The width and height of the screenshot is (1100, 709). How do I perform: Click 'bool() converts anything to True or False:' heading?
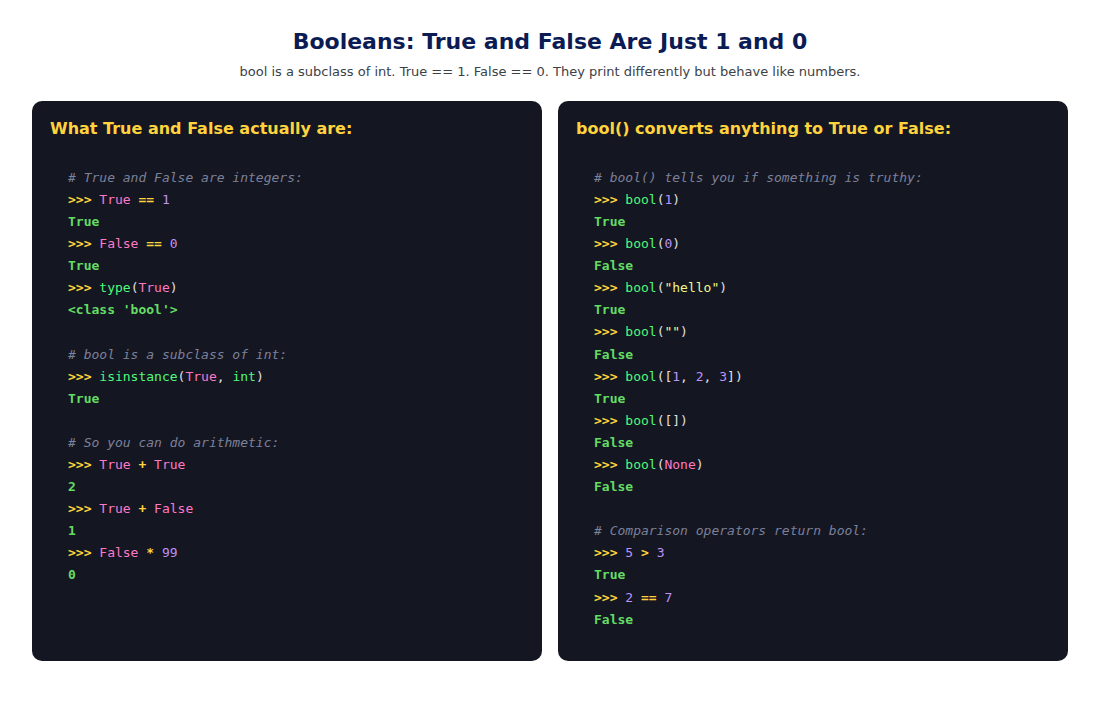(x=763, y=128)
